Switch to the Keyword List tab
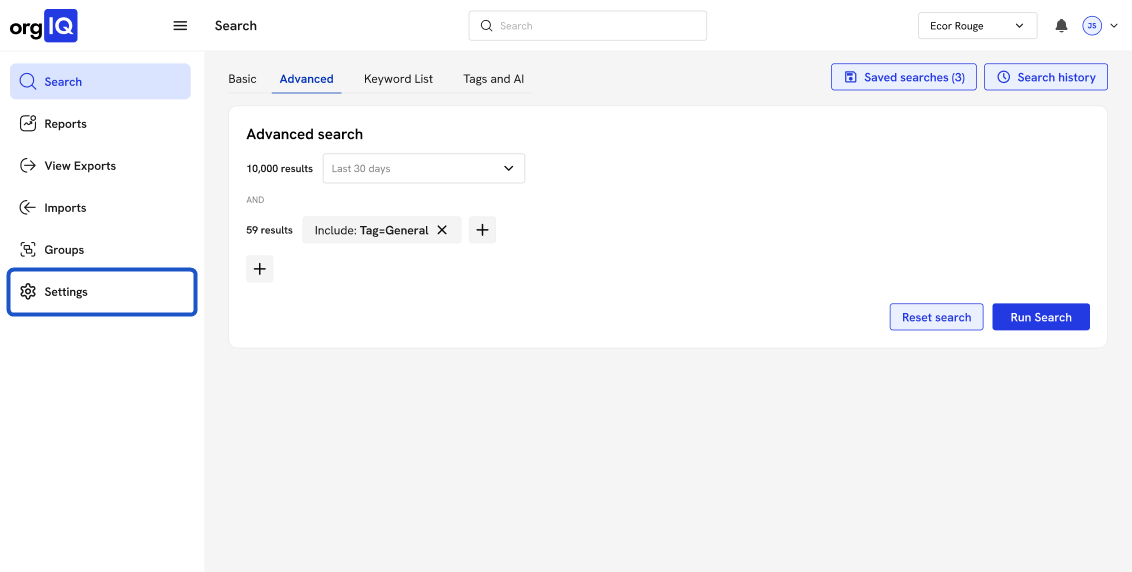This screenshot has height=572, width=1132. pos(398,79)
